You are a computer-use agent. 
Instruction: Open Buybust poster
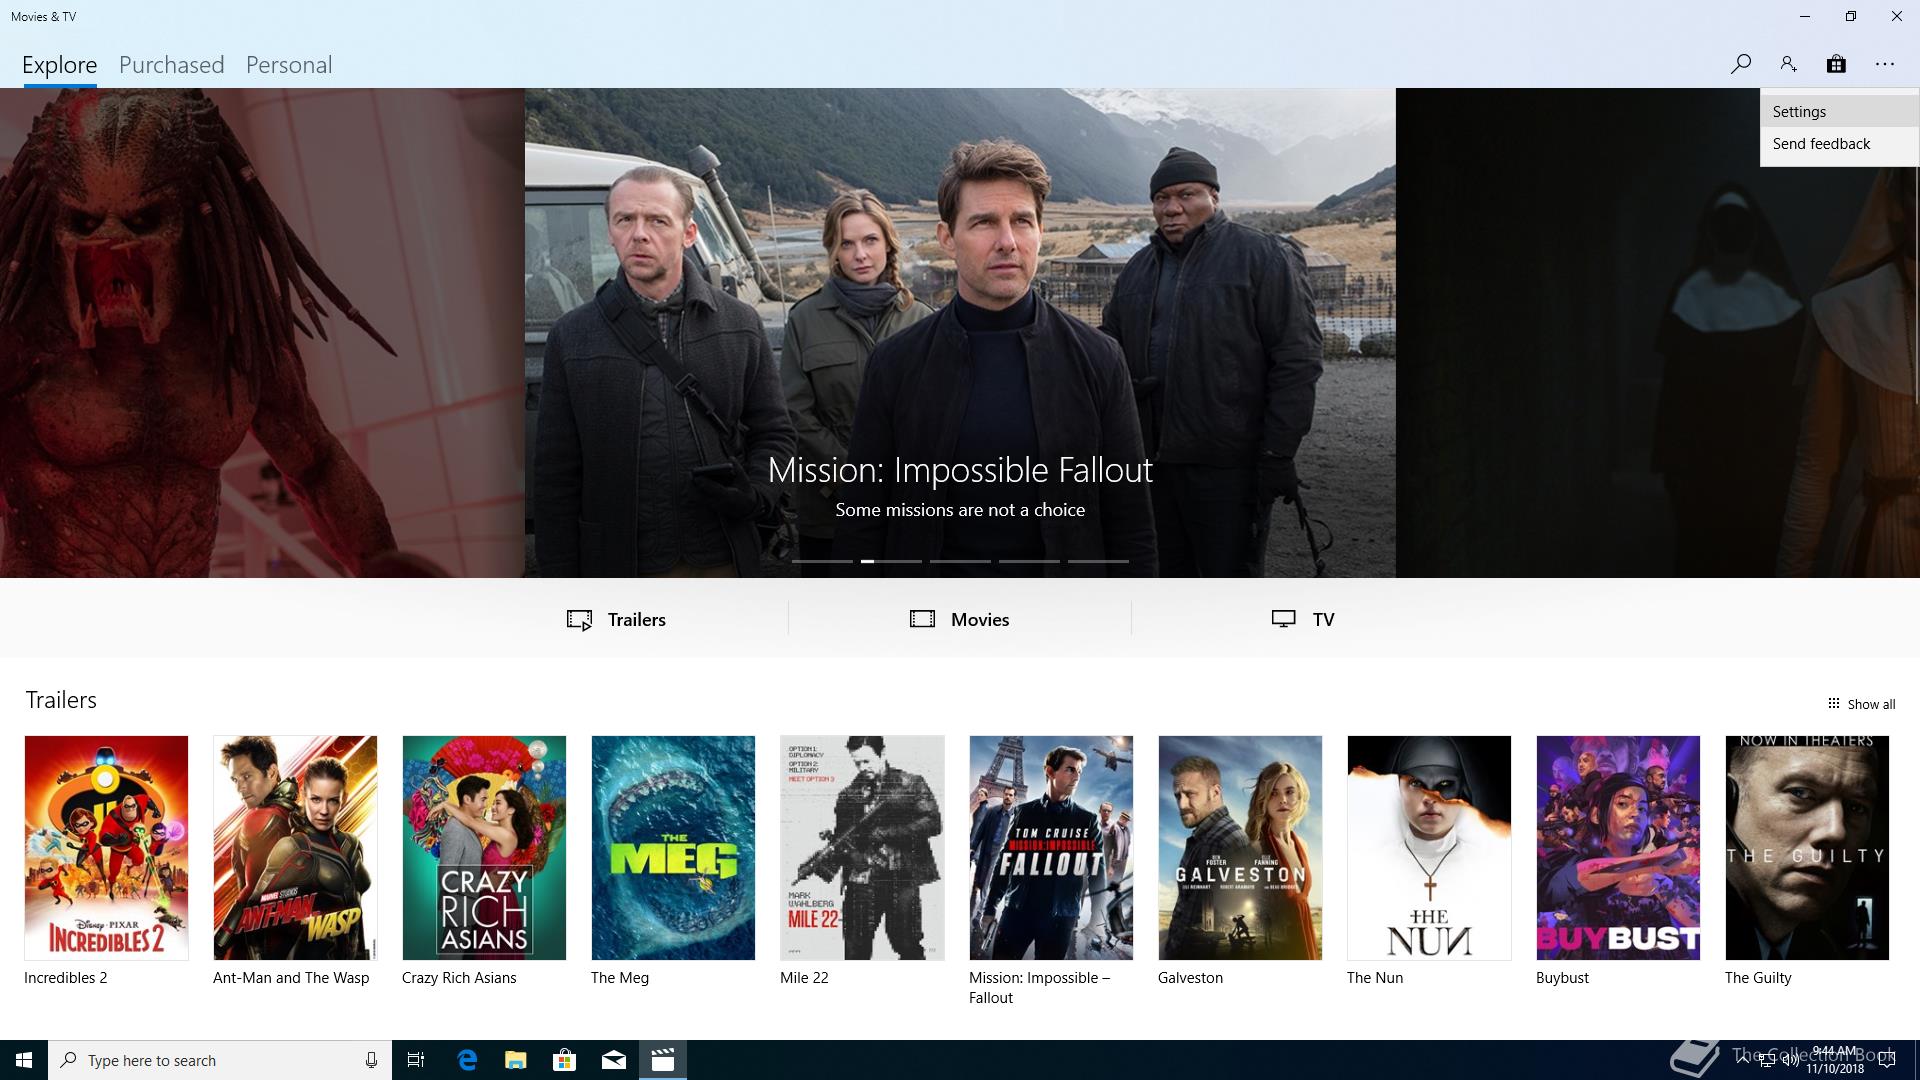tap(1618, 848)
